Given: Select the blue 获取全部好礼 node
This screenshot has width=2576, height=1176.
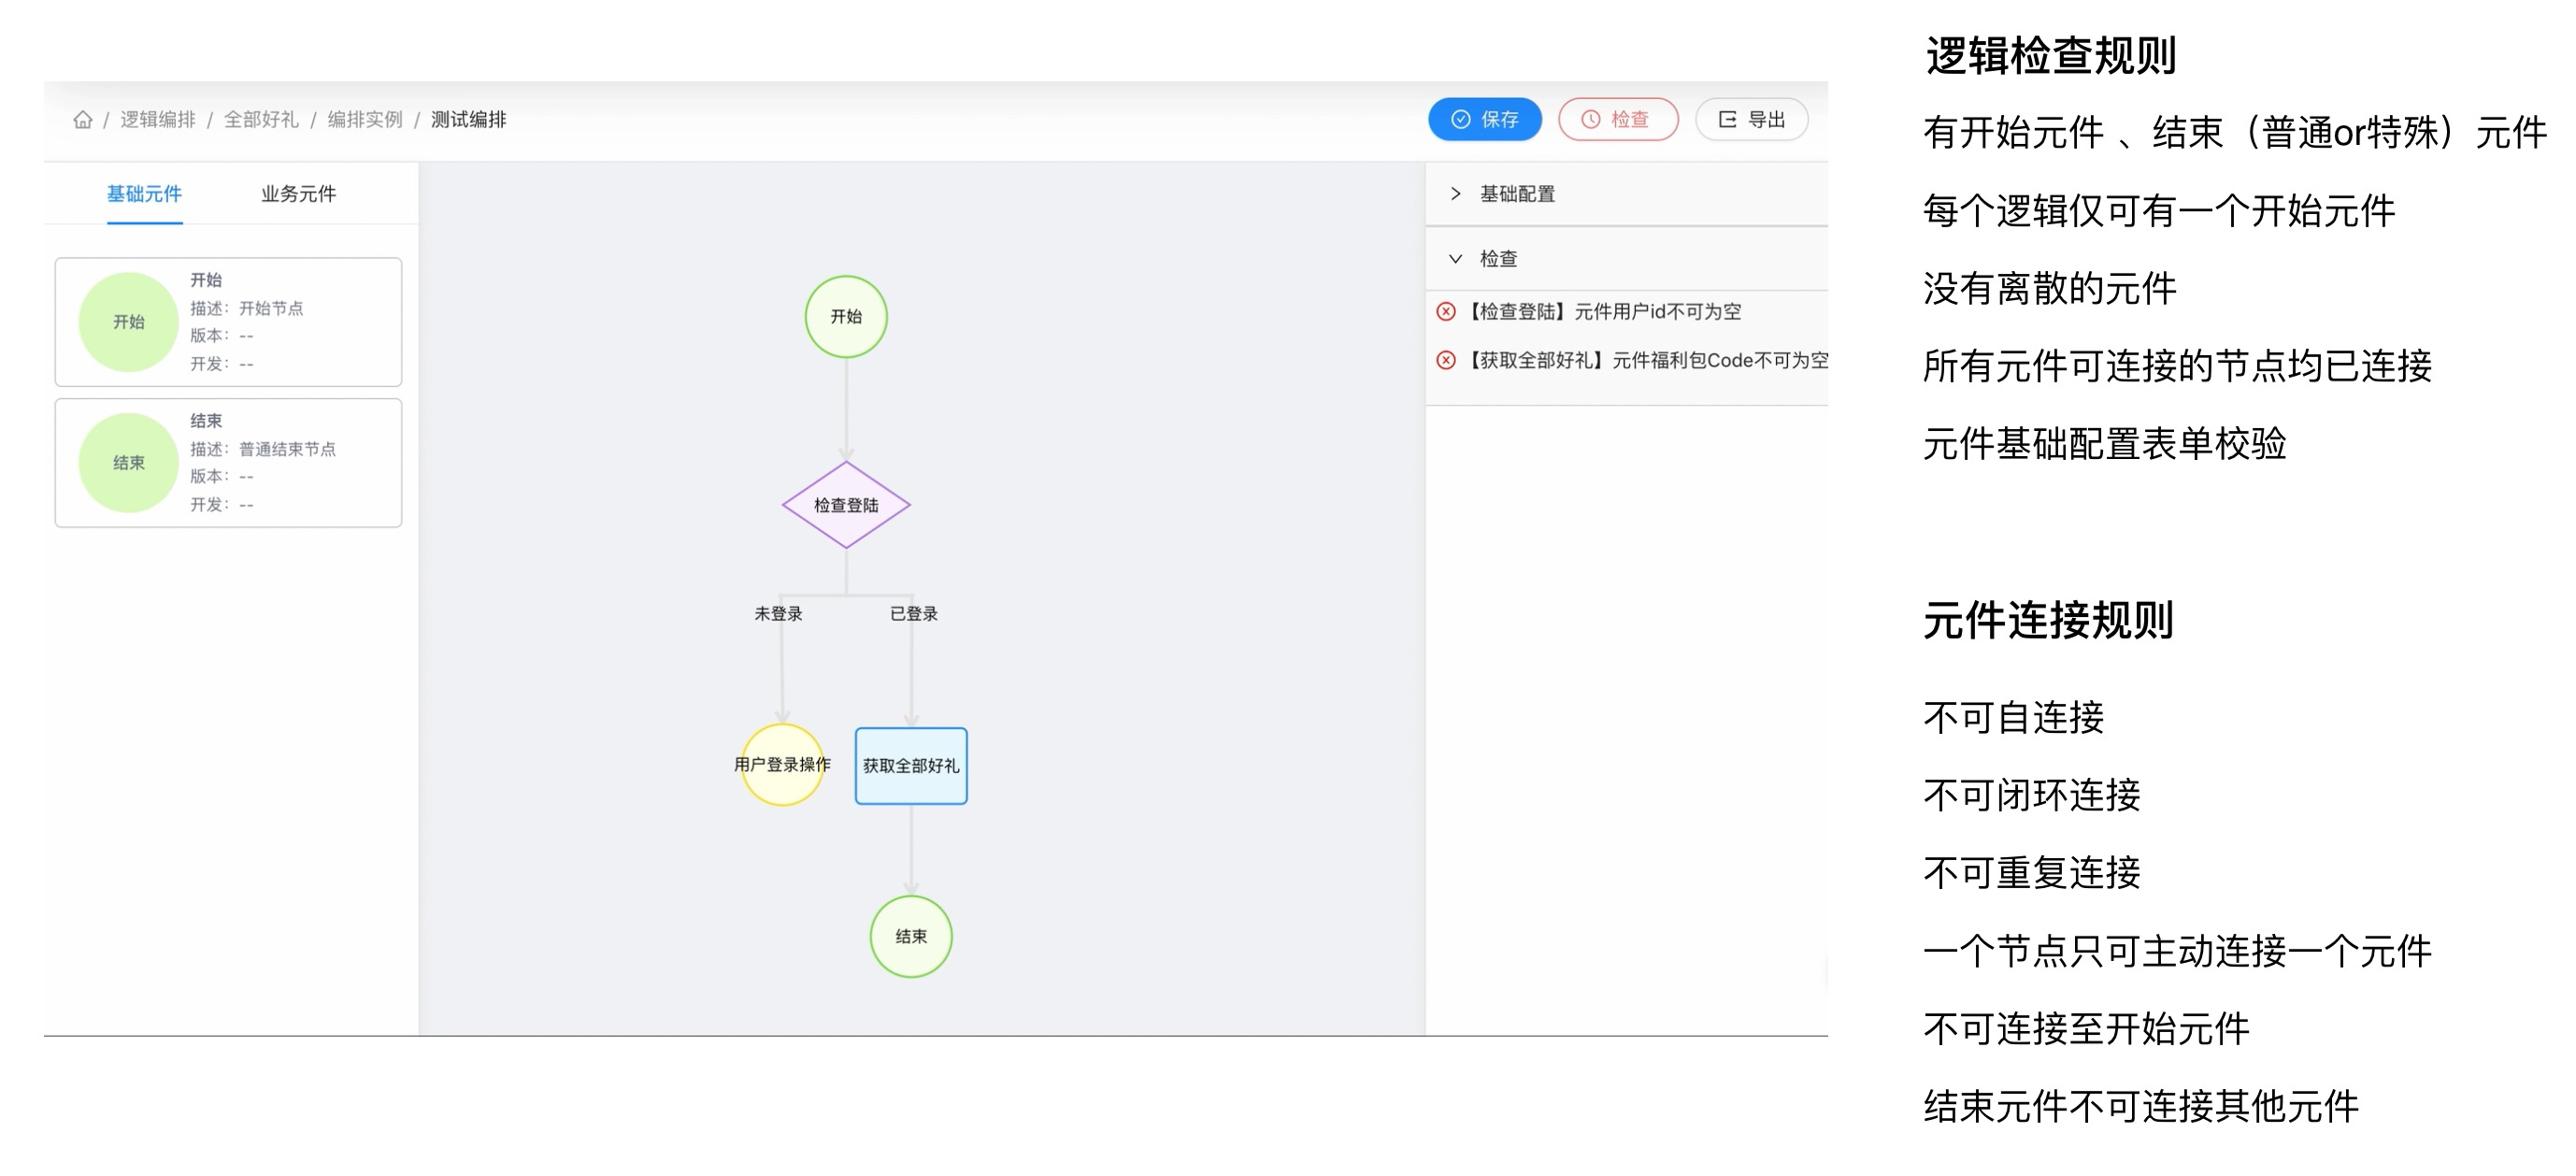Looking at the screenshot, I should (x=911, y=766).
